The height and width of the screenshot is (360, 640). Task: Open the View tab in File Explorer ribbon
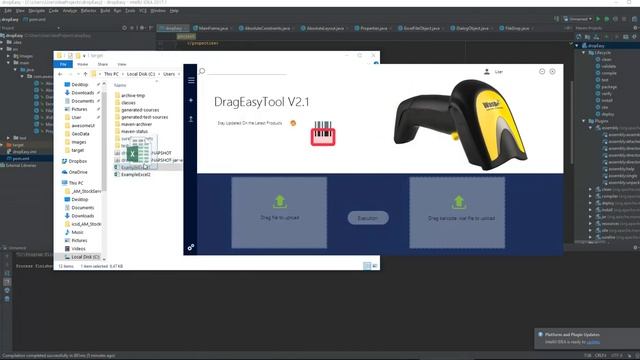coord(122,64)
